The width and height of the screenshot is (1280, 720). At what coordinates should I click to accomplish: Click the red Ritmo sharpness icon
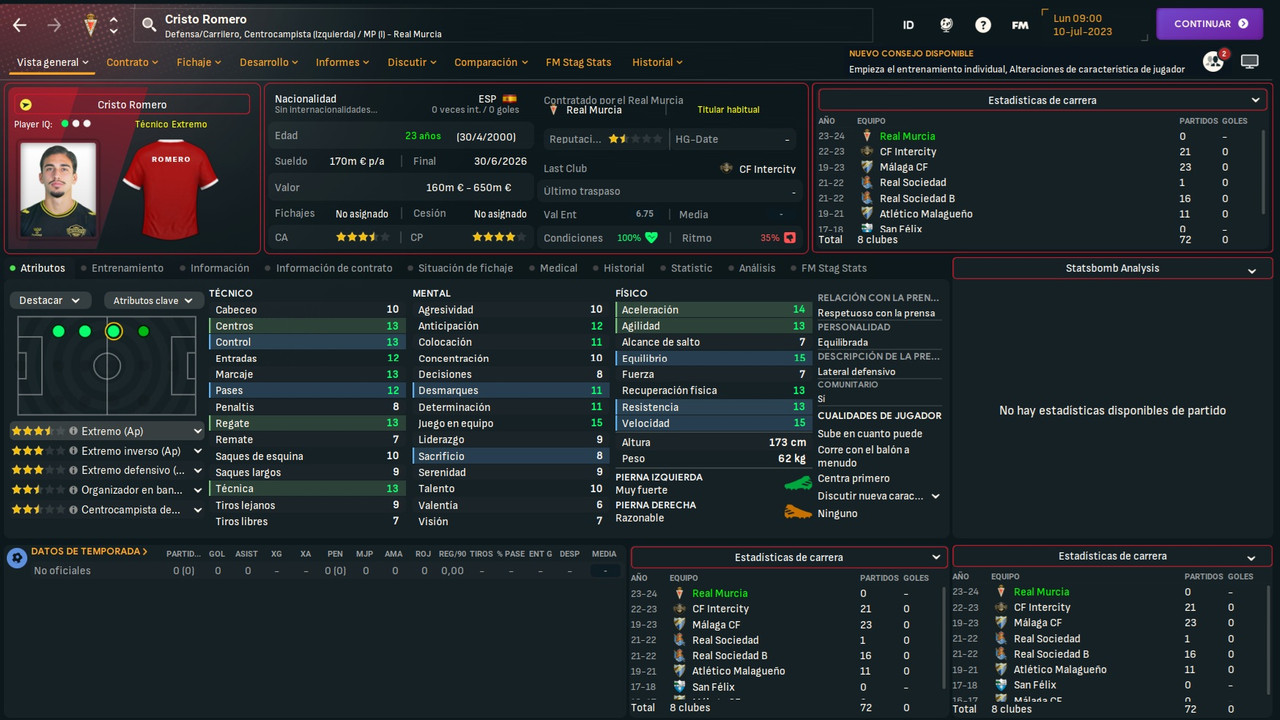click(790, 238)
